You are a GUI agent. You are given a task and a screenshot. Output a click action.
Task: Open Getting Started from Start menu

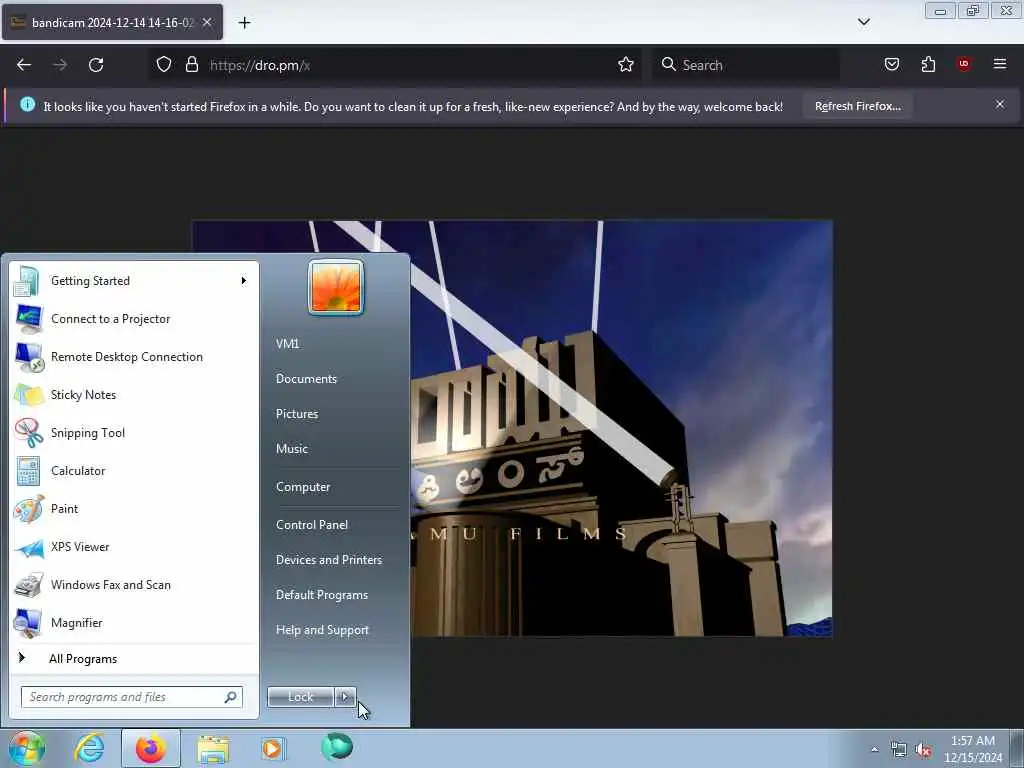[x=134, y=281]
